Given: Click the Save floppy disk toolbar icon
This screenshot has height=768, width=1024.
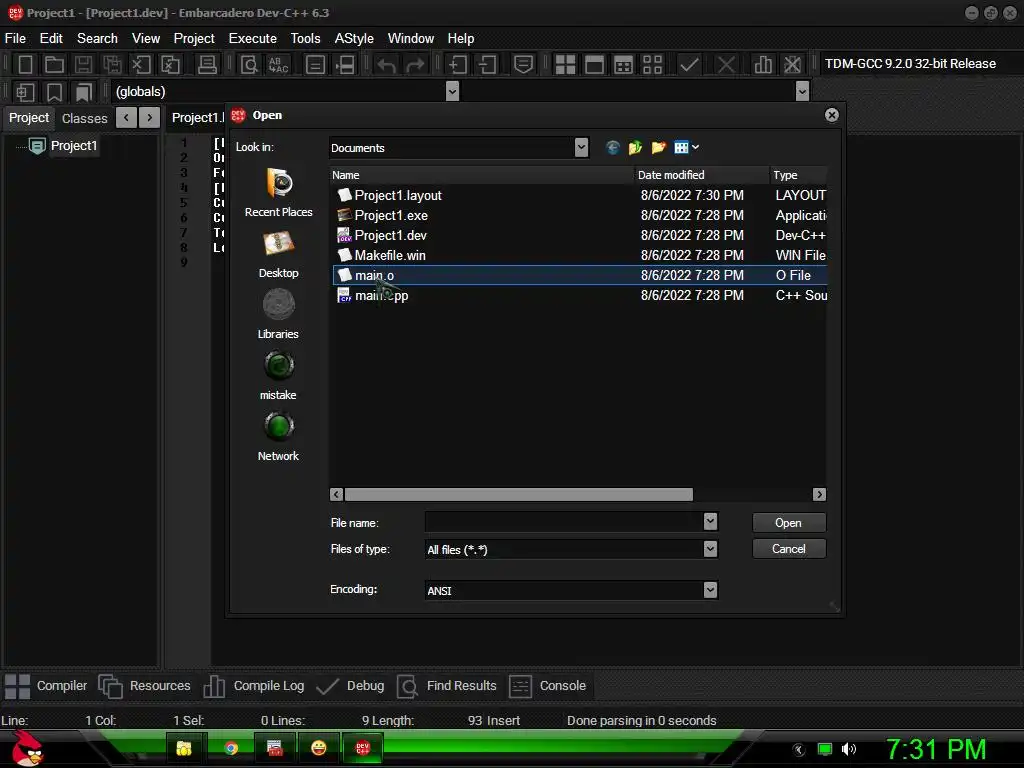Looking at the screenshot, I should [83, 64].
